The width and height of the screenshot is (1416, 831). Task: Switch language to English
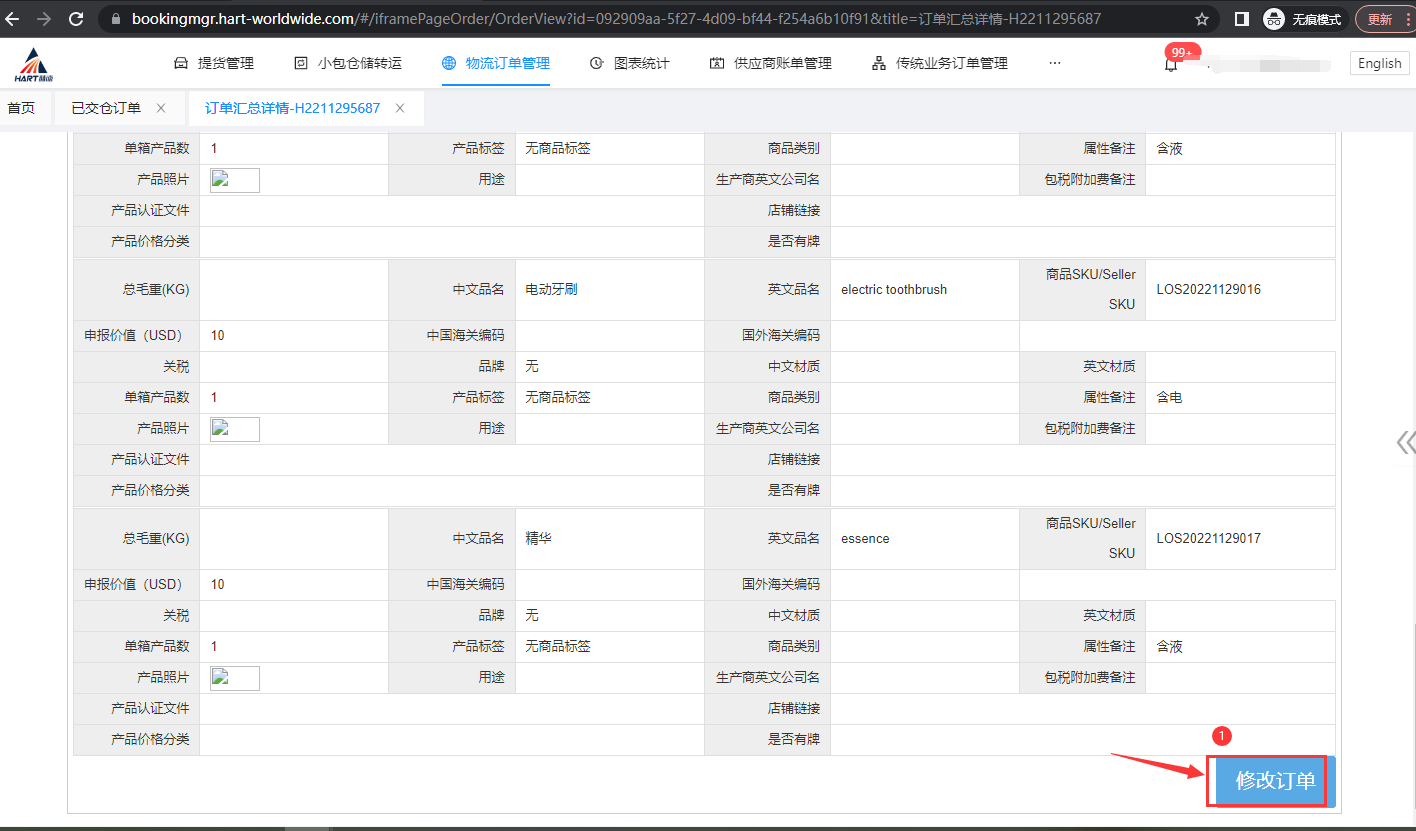pos(1379,63)
